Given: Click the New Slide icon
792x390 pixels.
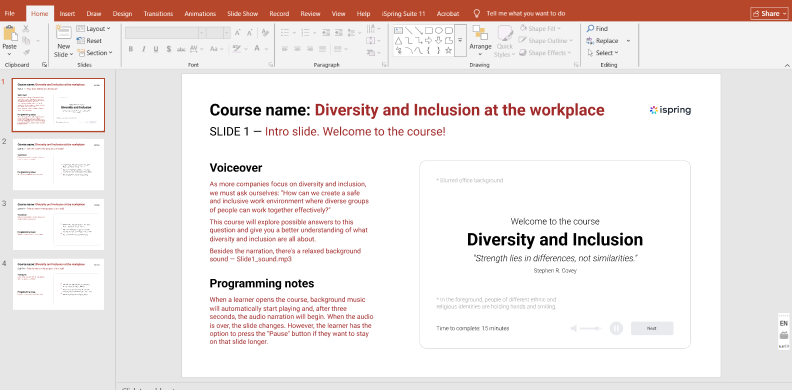Looking at the screenshot, I should [63, 33].
